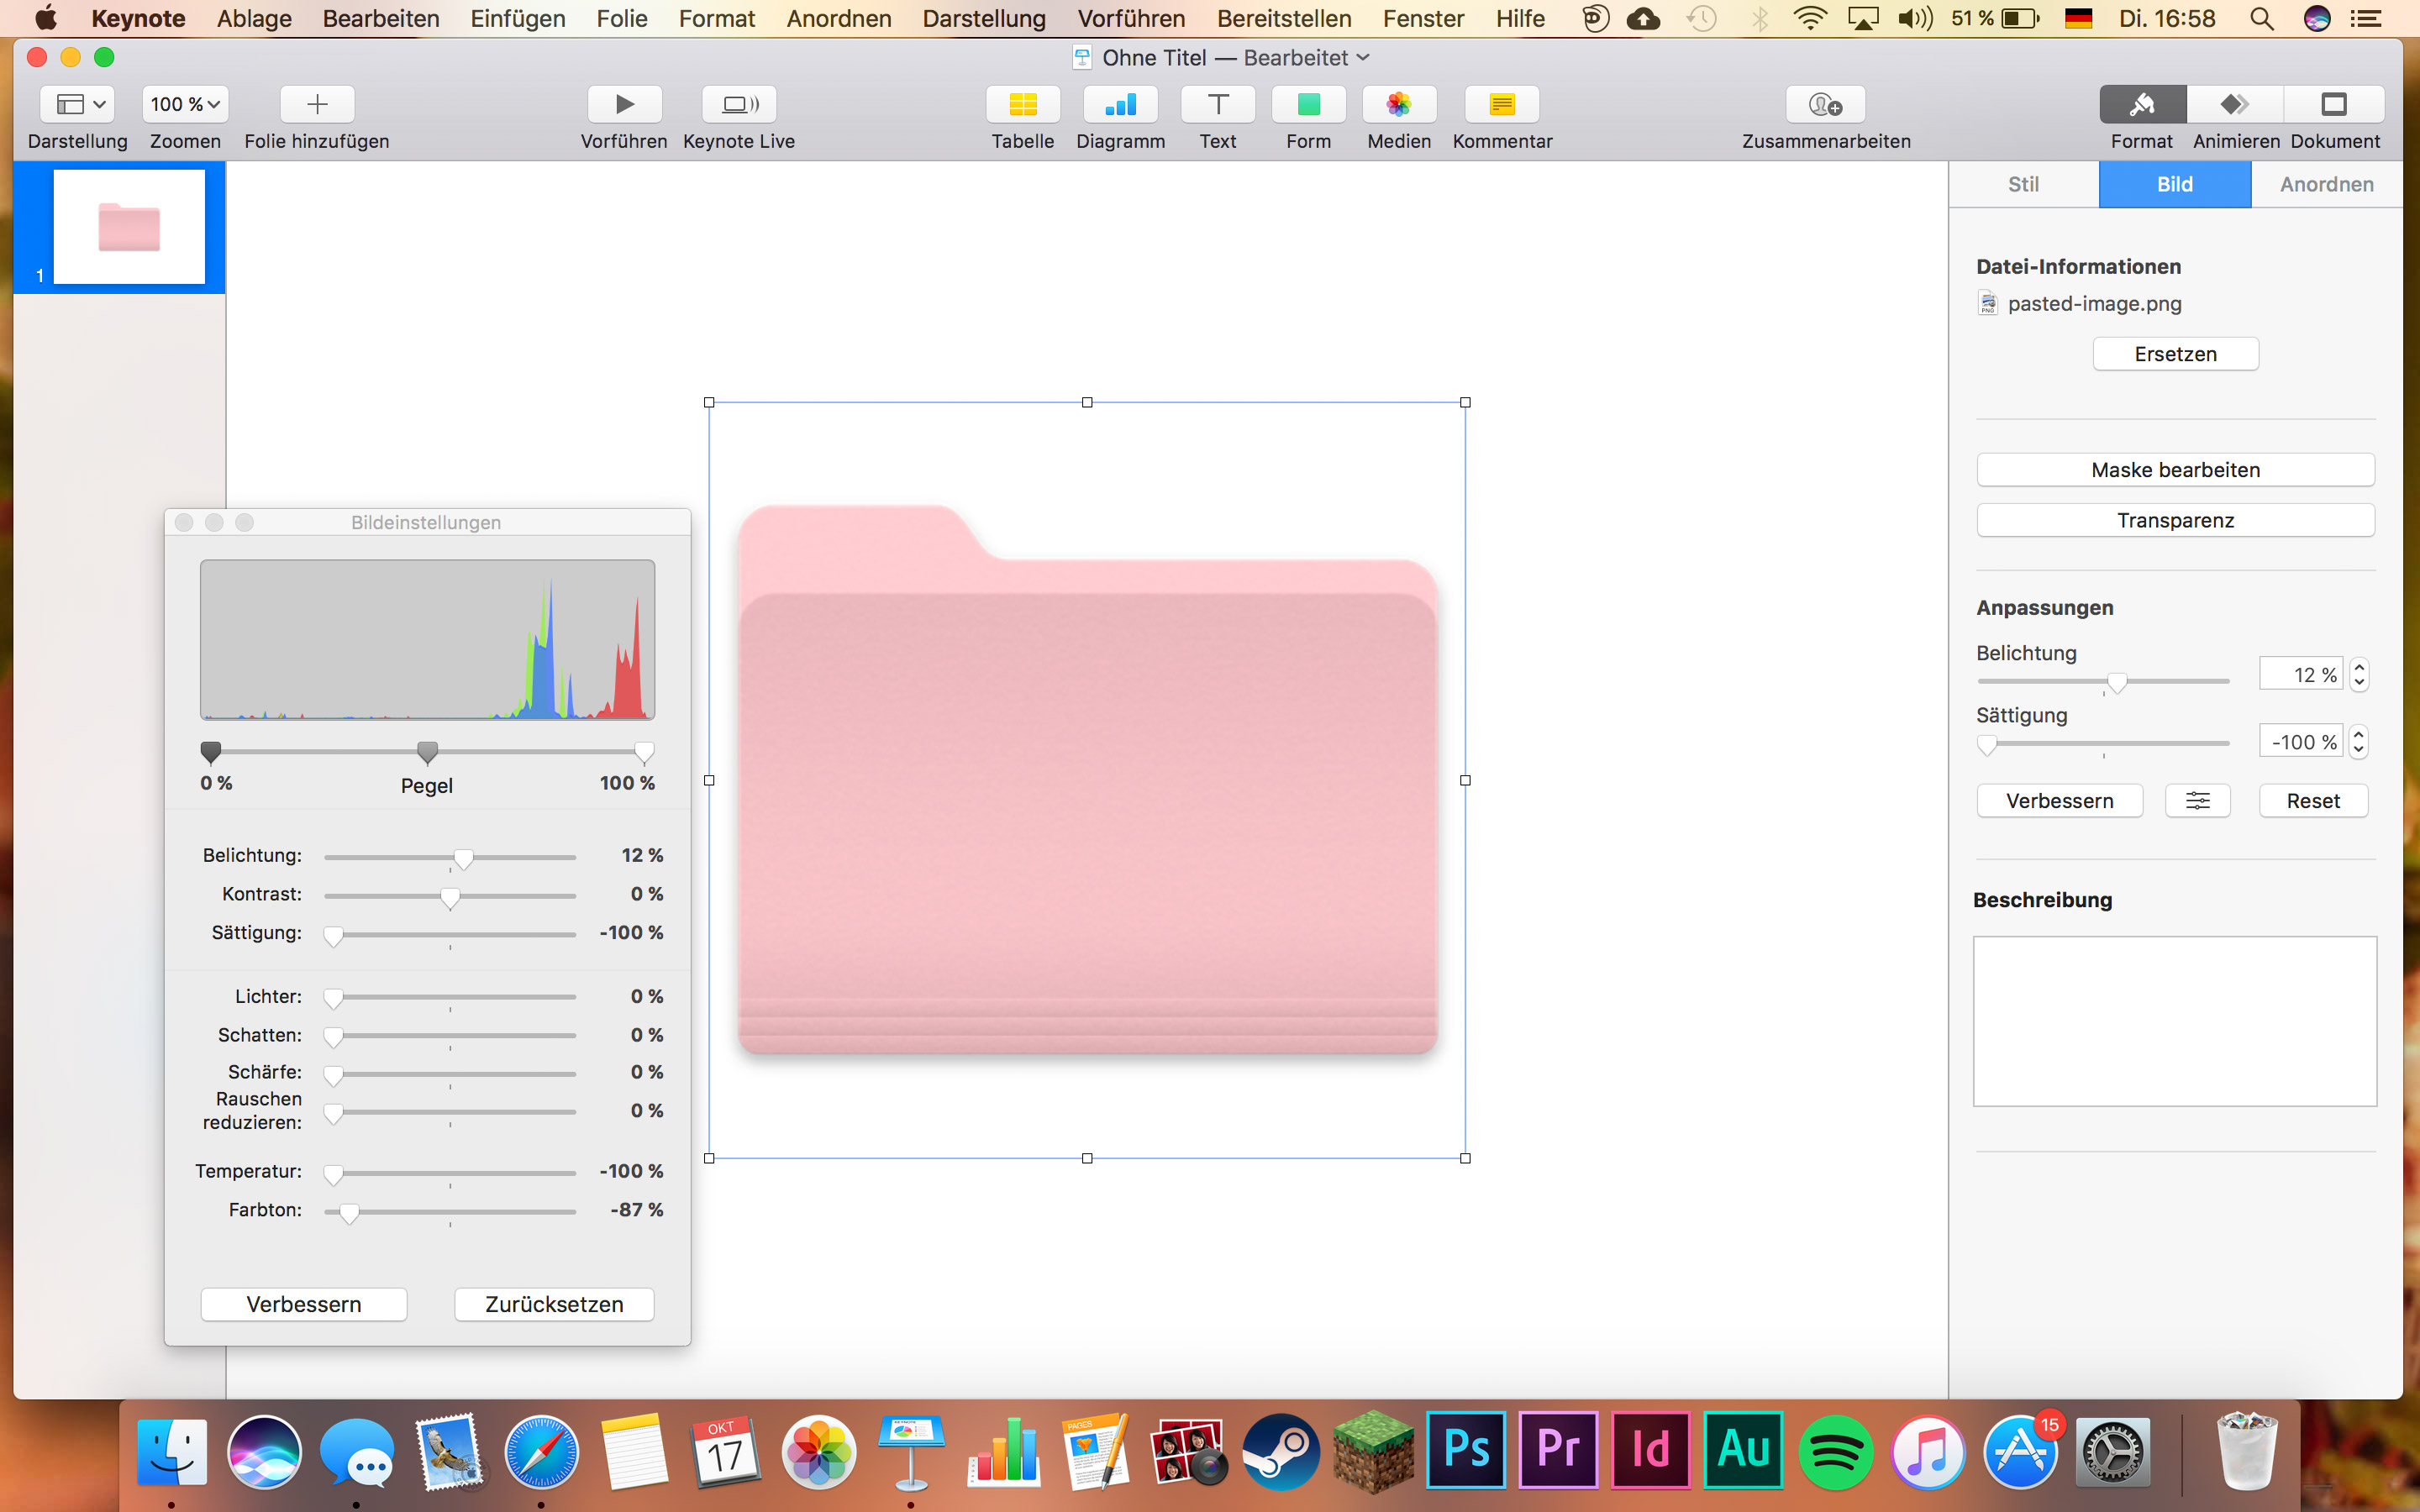Screen dimensions: 2420x1512
Task: Add a Kommentar sticky note
Action: pos(1501,104)
